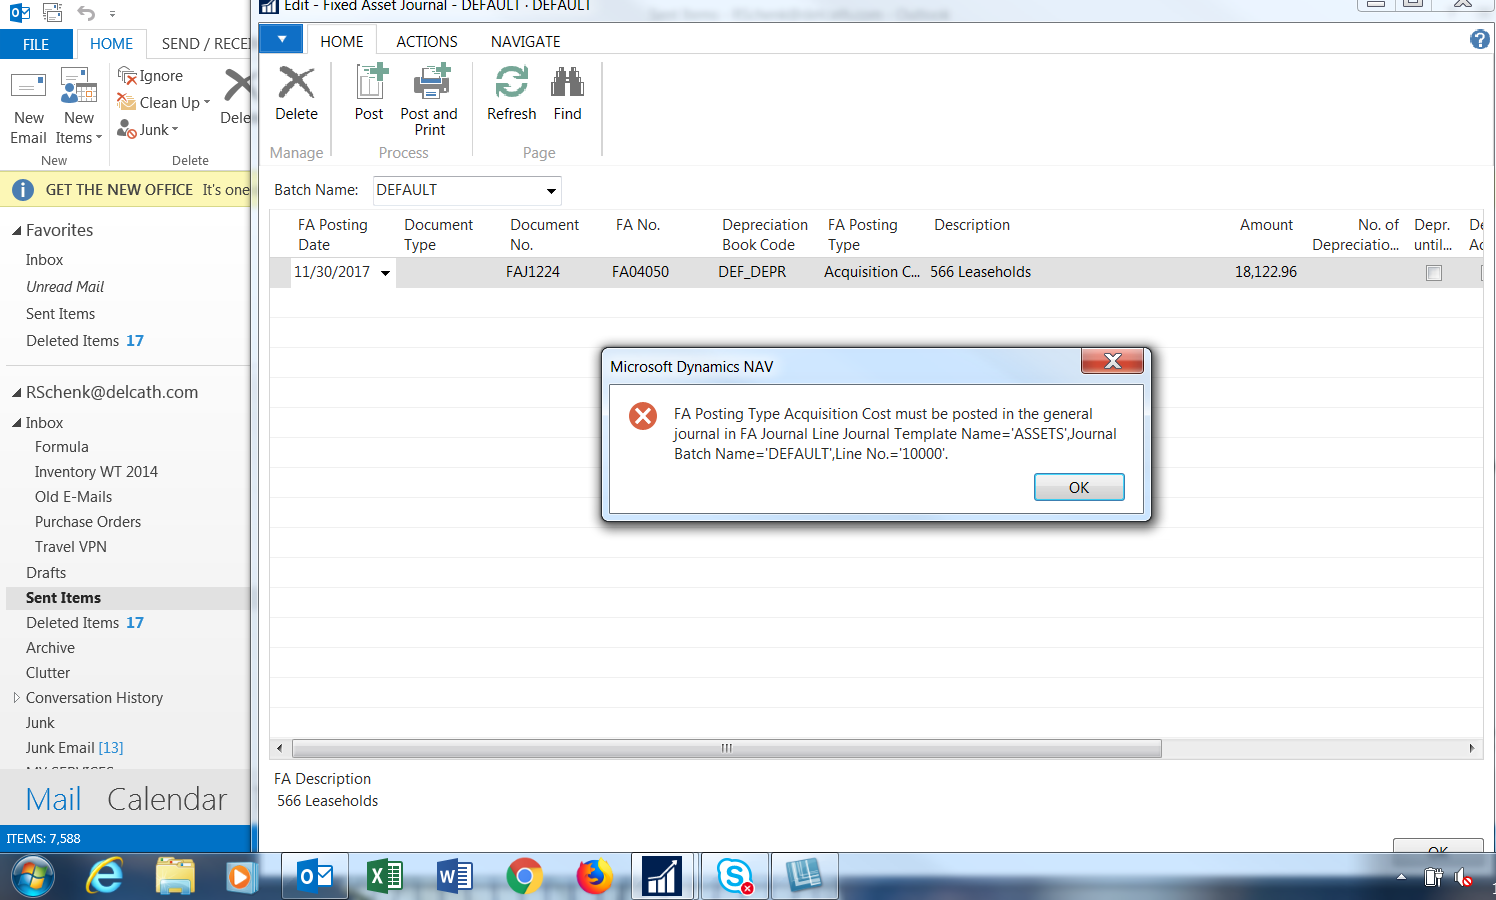Click the scroll left arrow in journal
The height and width of the screenshot is (900, 1496).
[280, 748]
